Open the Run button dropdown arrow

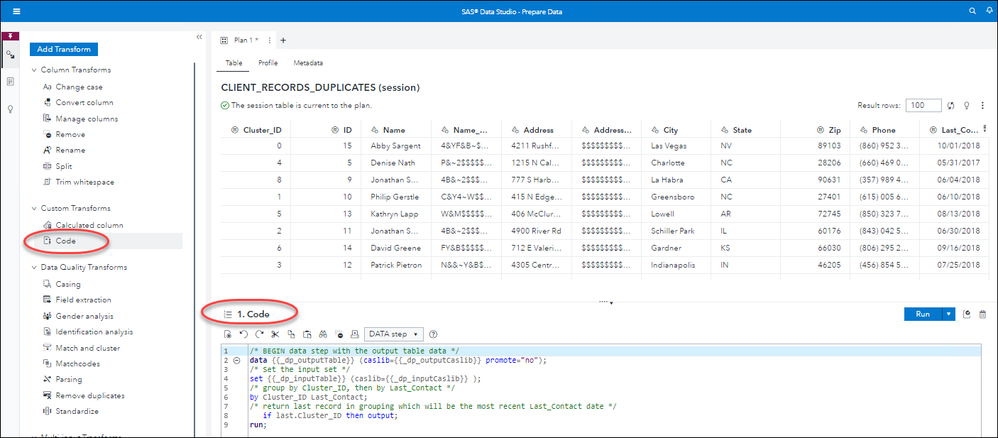[949, 314]
